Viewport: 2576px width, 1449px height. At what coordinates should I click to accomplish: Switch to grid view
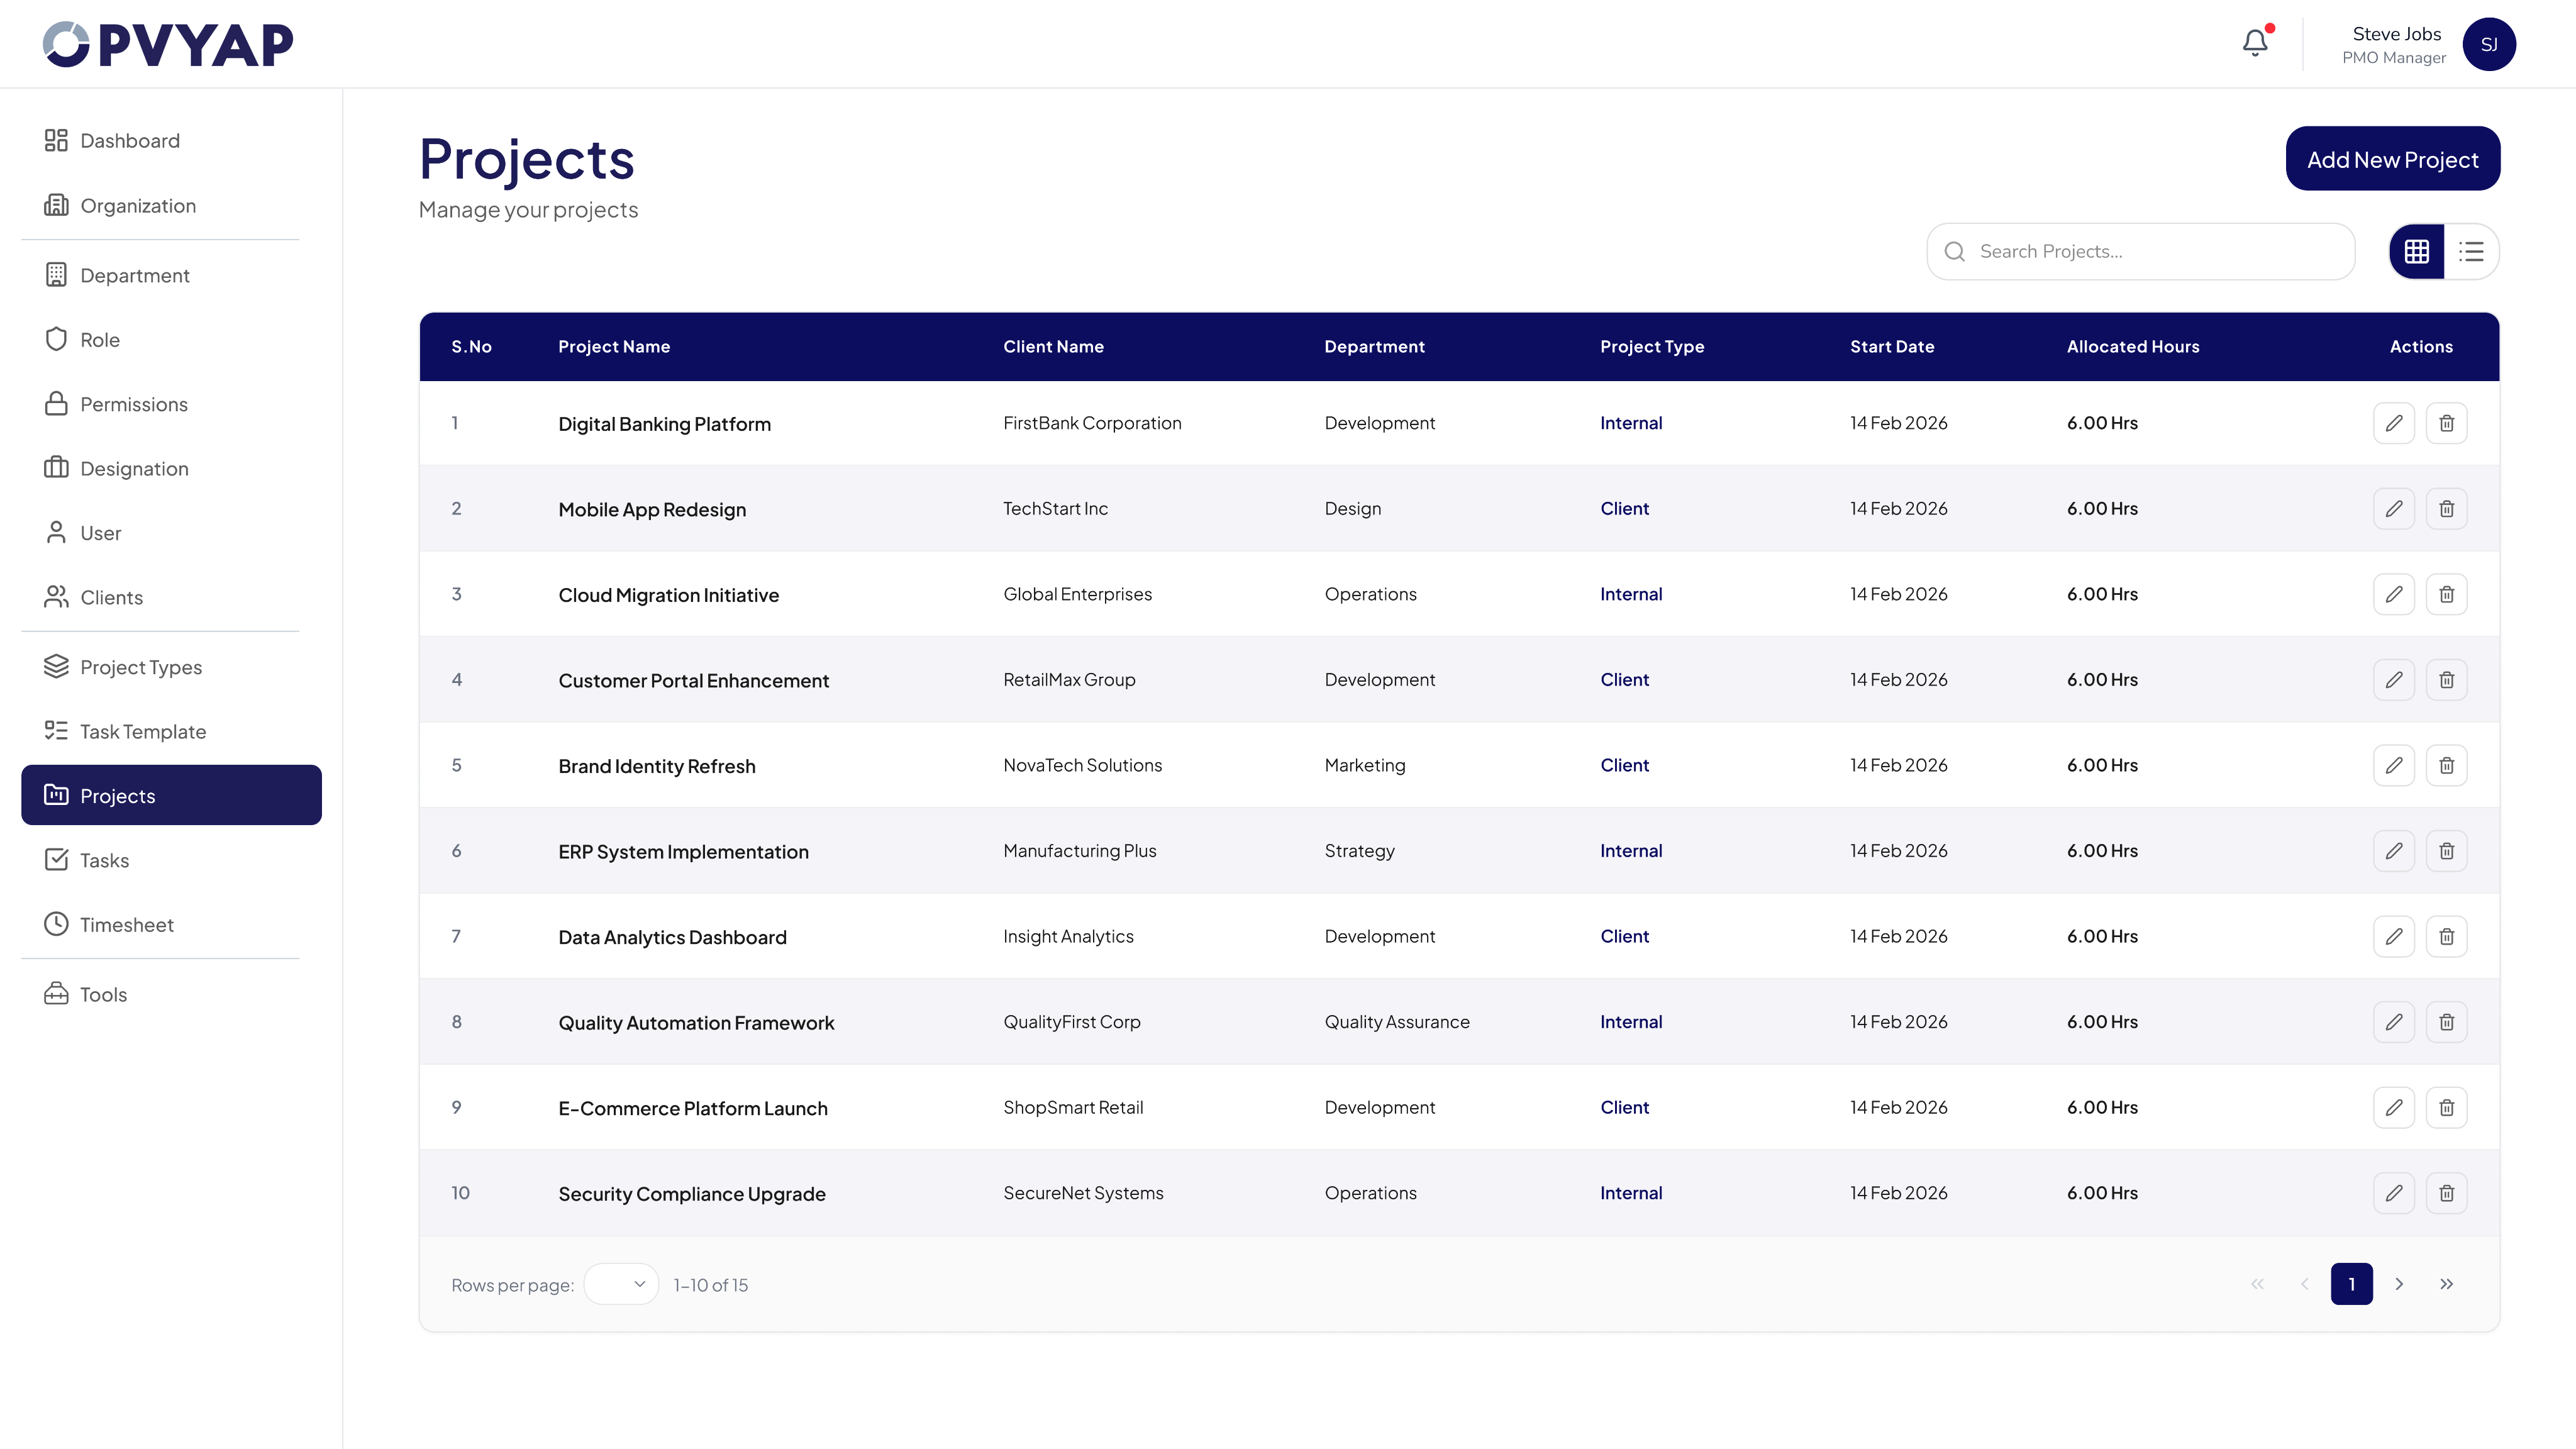[2416, 251]
